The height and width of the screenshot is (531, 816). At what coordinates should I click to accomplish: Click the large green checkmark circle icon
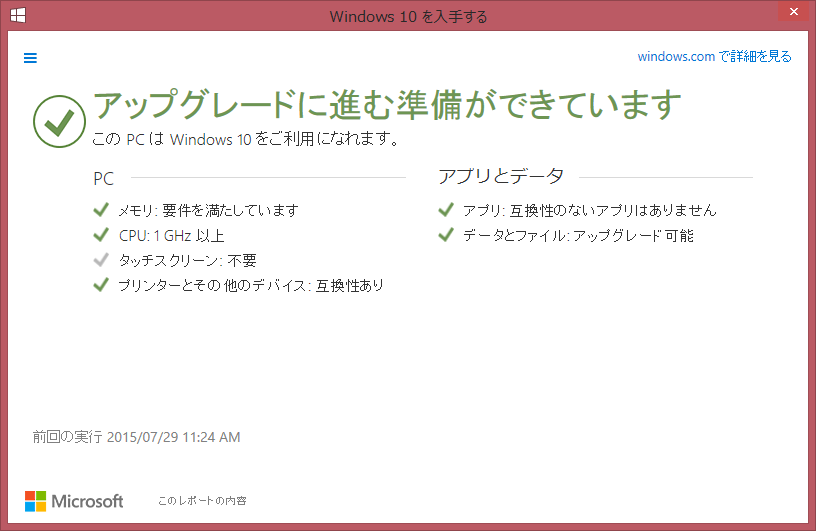(59, 121)
